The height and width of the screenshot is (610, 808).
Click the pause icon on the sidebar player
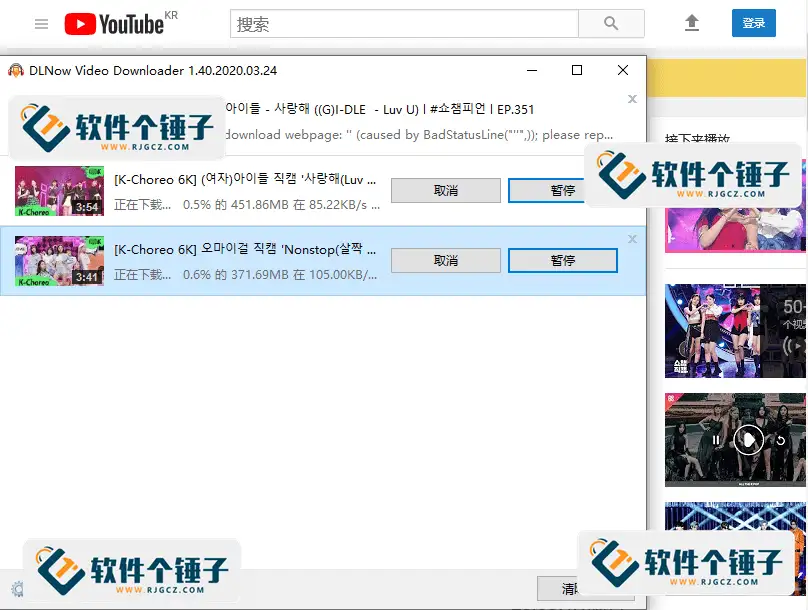tap(716, 440)
